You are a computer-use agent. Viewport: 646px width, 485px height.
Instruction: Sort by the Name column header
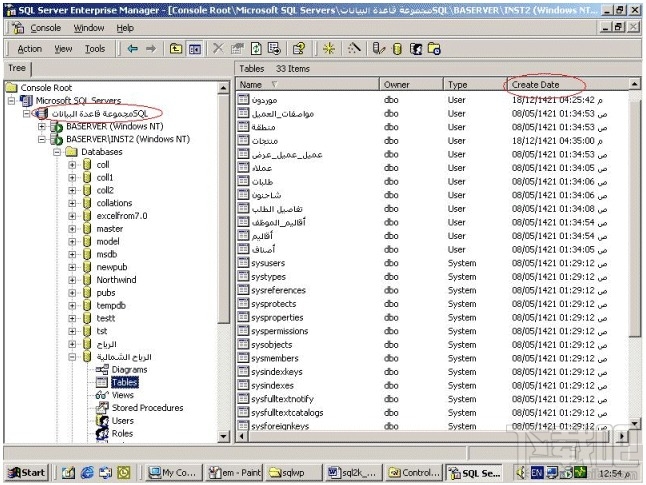[x=307, y=84]
